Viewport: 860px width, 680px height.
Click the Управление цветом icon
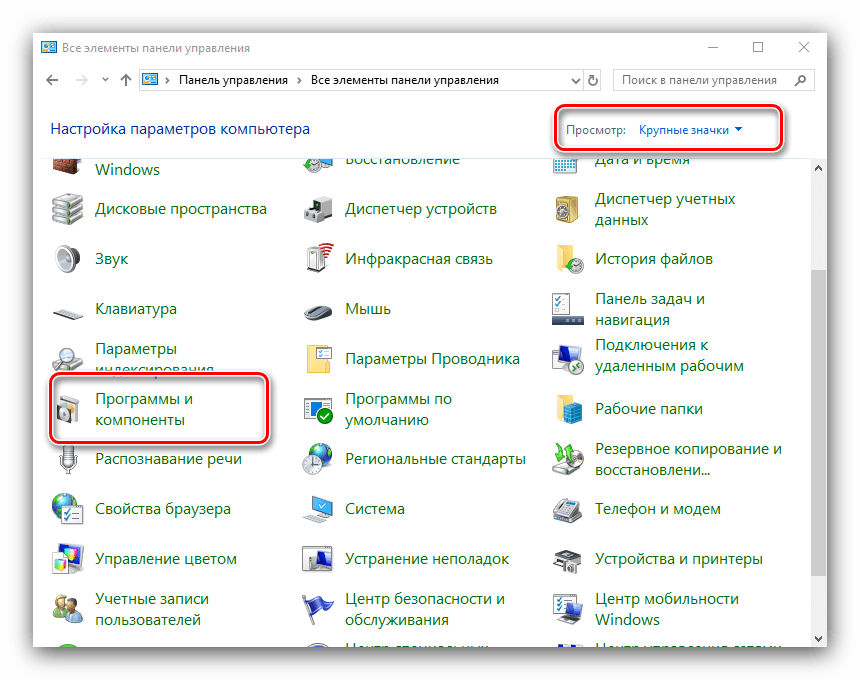[68, 559]
